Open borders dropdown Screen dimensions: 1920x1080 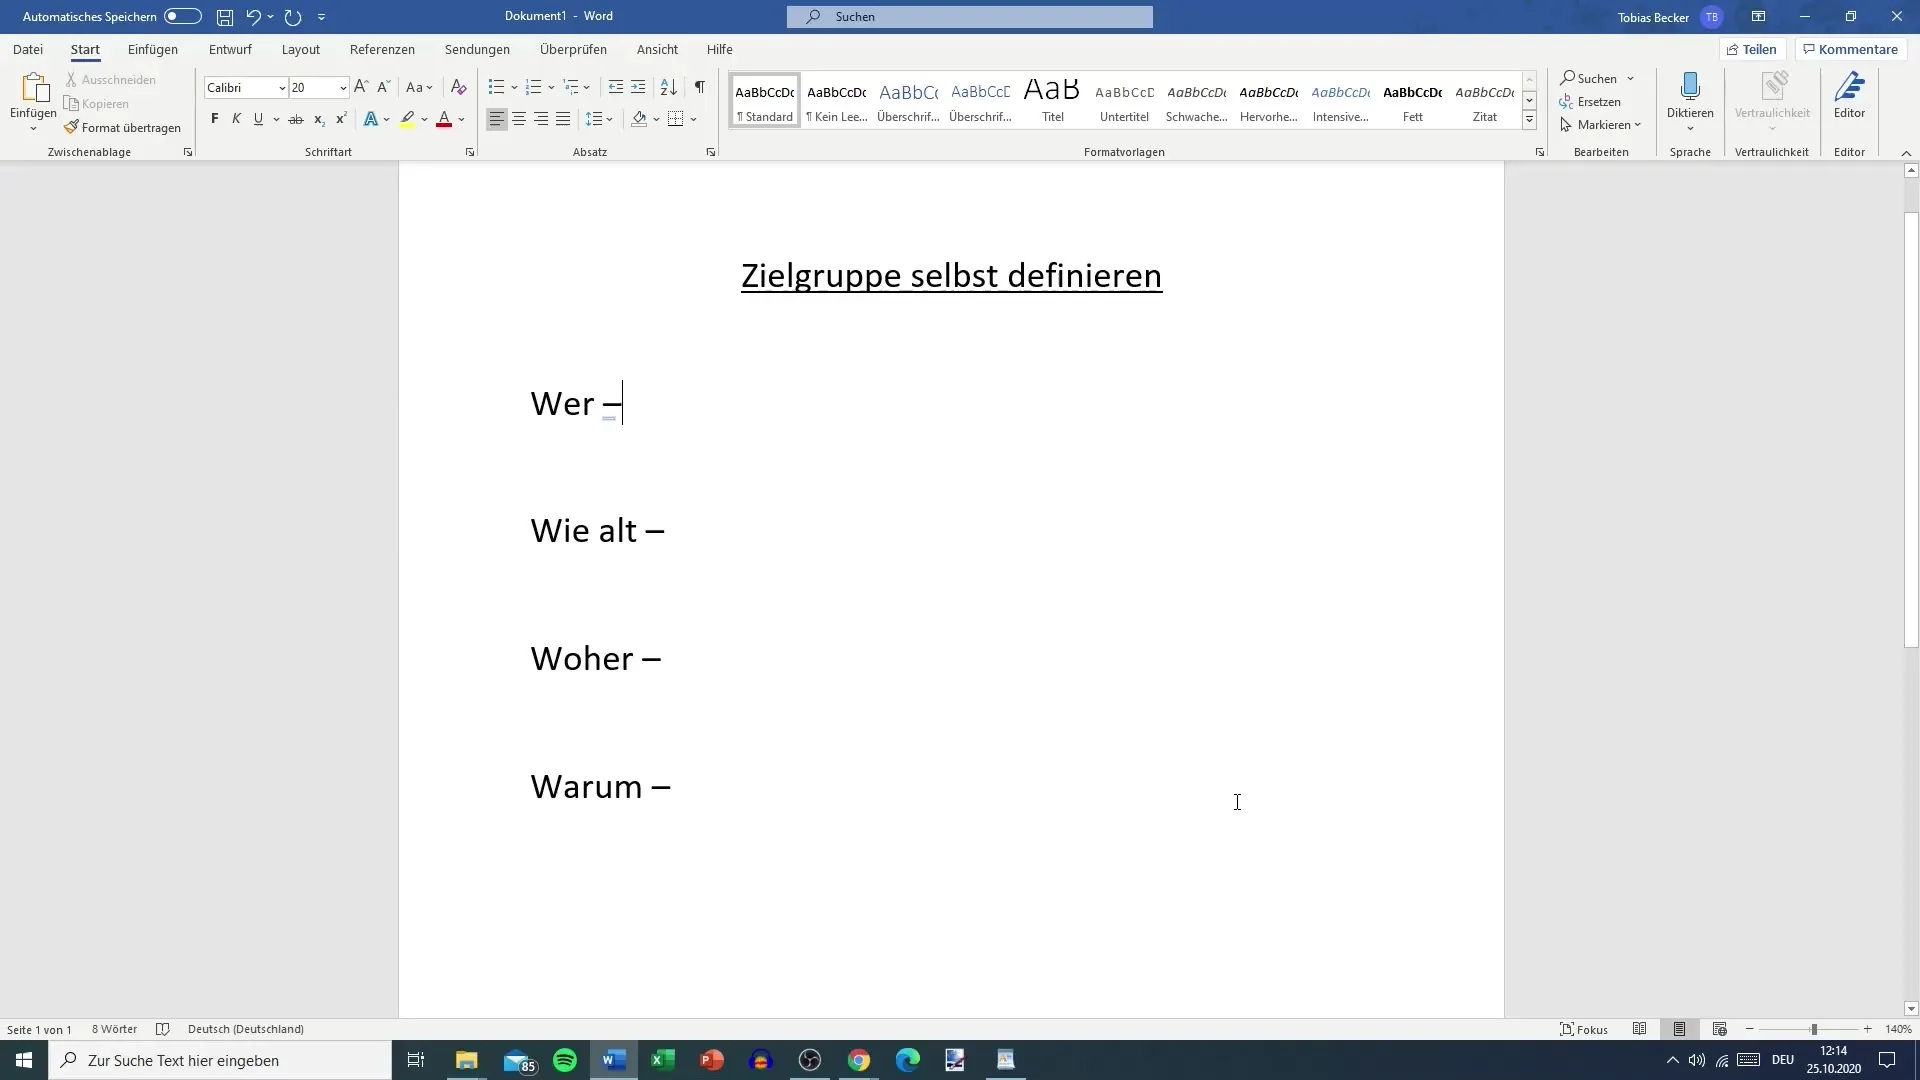[x=693, y=119]
